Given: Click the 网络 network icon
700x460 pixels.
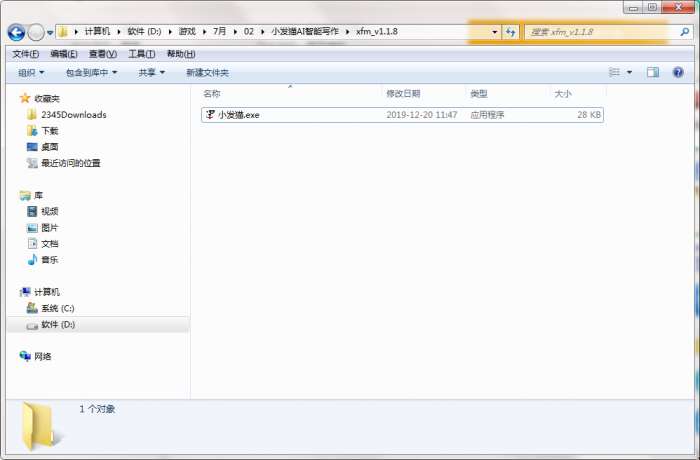Looking at the screenshot, I should pos(25,356).
